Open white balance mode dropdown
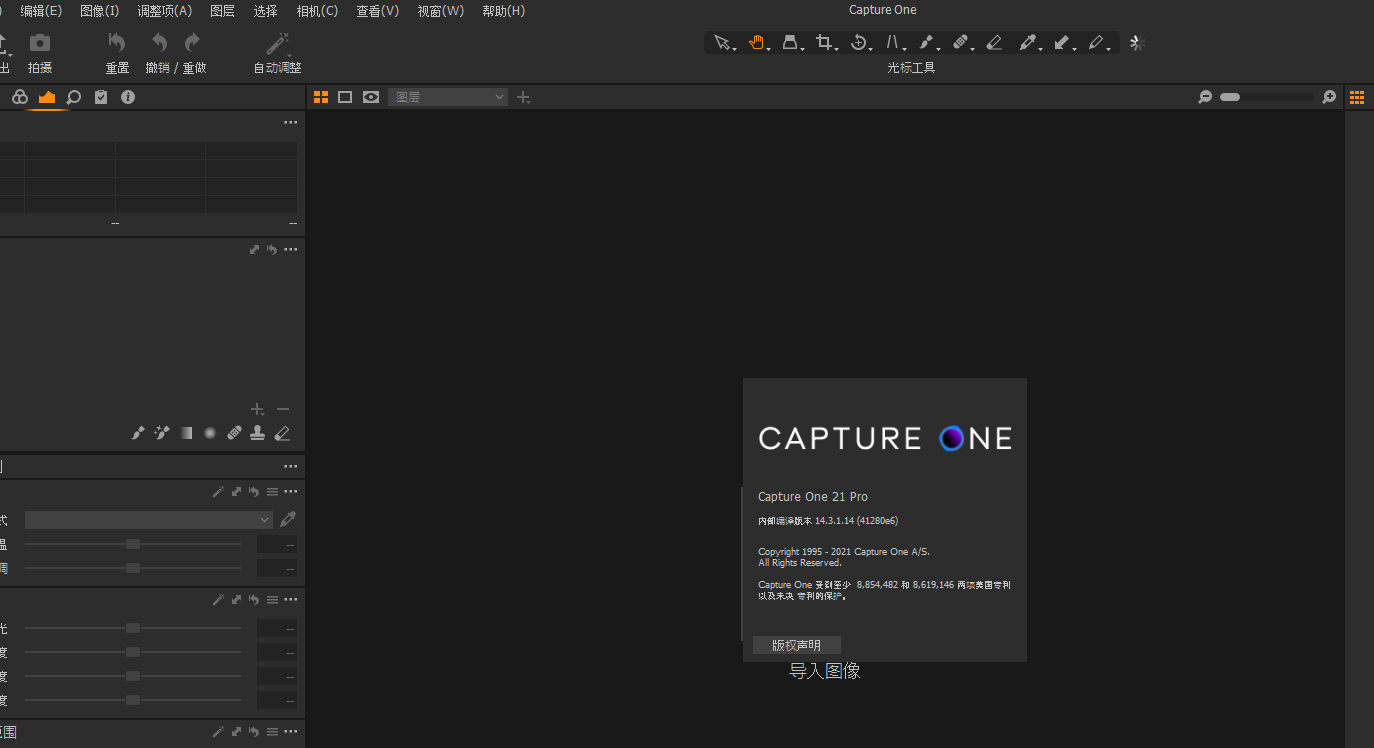Image resolution: width=1374 pixels, height=748 pixels. (x=149, y=519)
